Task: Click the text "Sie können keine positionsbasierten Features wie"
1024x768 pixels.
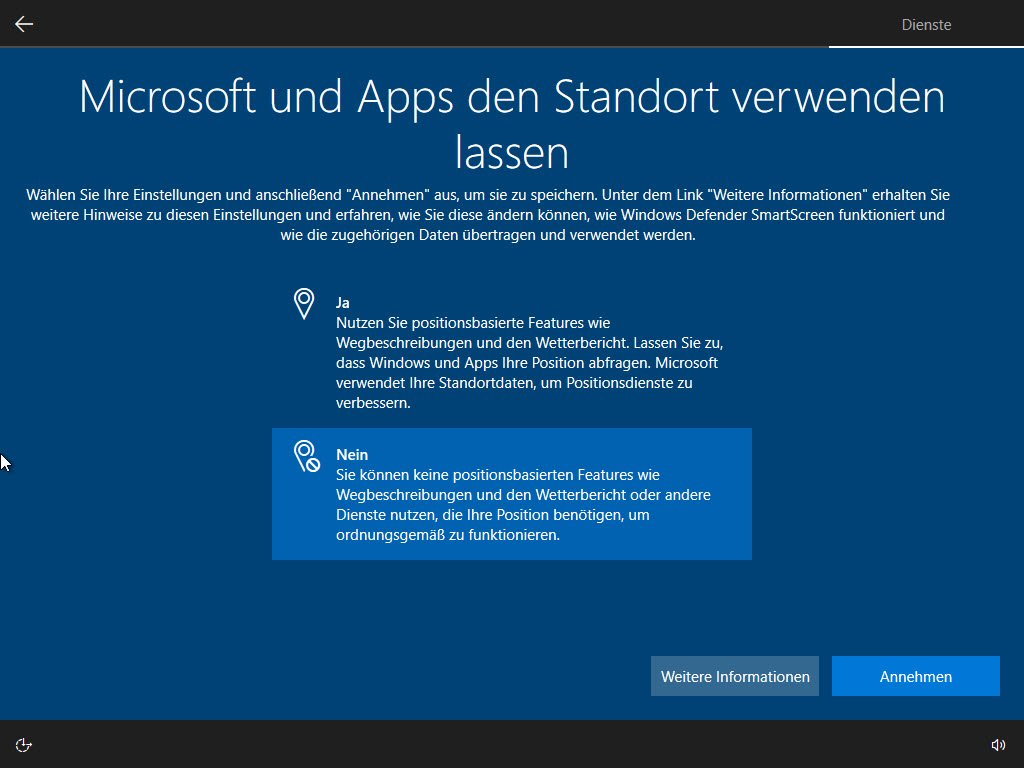Action: pyautogui.click(x=498, y=475)
